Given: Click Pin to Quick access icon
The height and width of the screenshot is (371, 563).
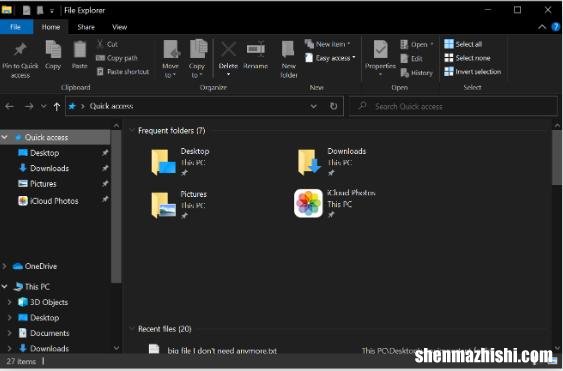Looking at the screenshot, I should (20, 49).
